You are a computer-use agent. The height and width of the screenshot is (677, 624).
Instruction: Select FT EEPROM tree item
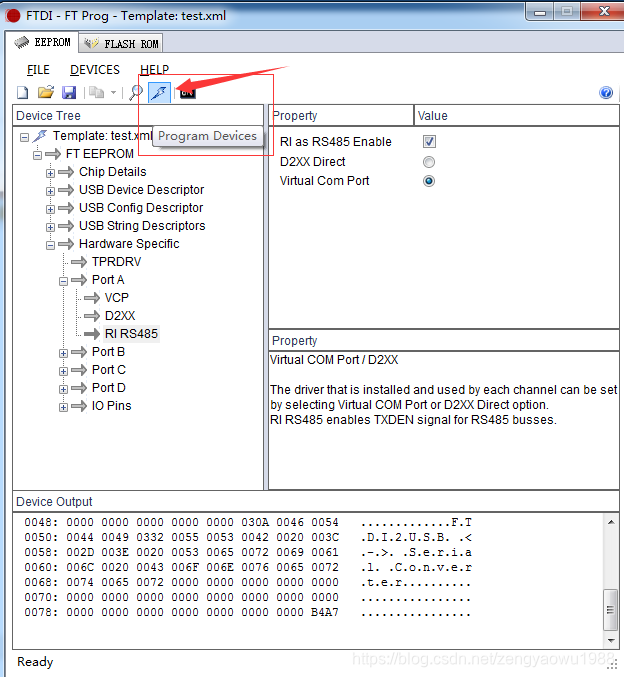[x=100, y=154]
